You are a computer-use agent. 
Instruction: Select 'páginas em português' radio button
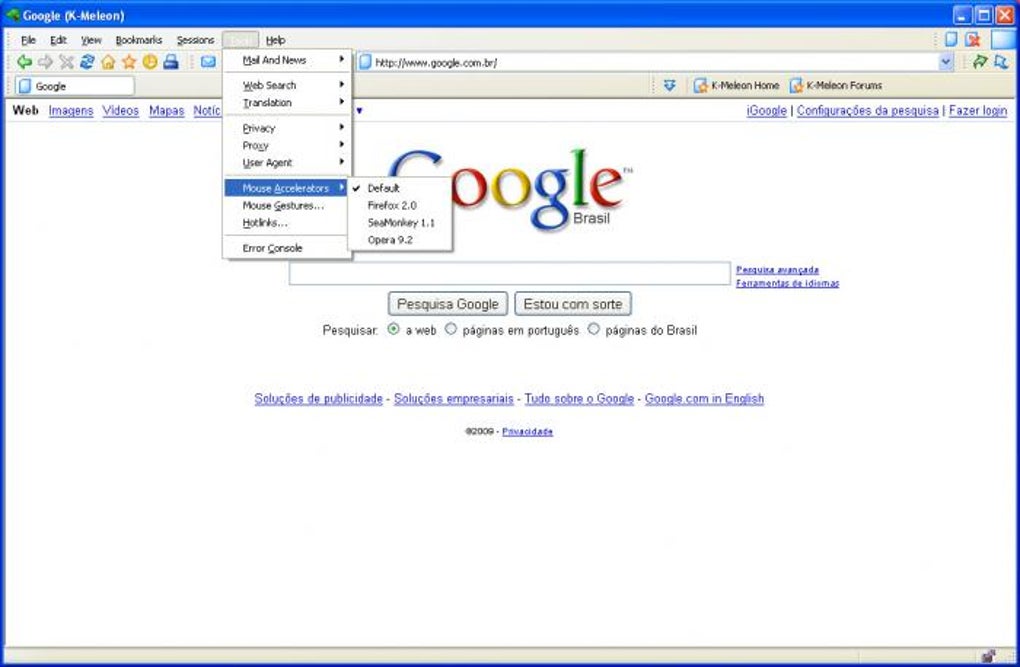click(450, 329)
